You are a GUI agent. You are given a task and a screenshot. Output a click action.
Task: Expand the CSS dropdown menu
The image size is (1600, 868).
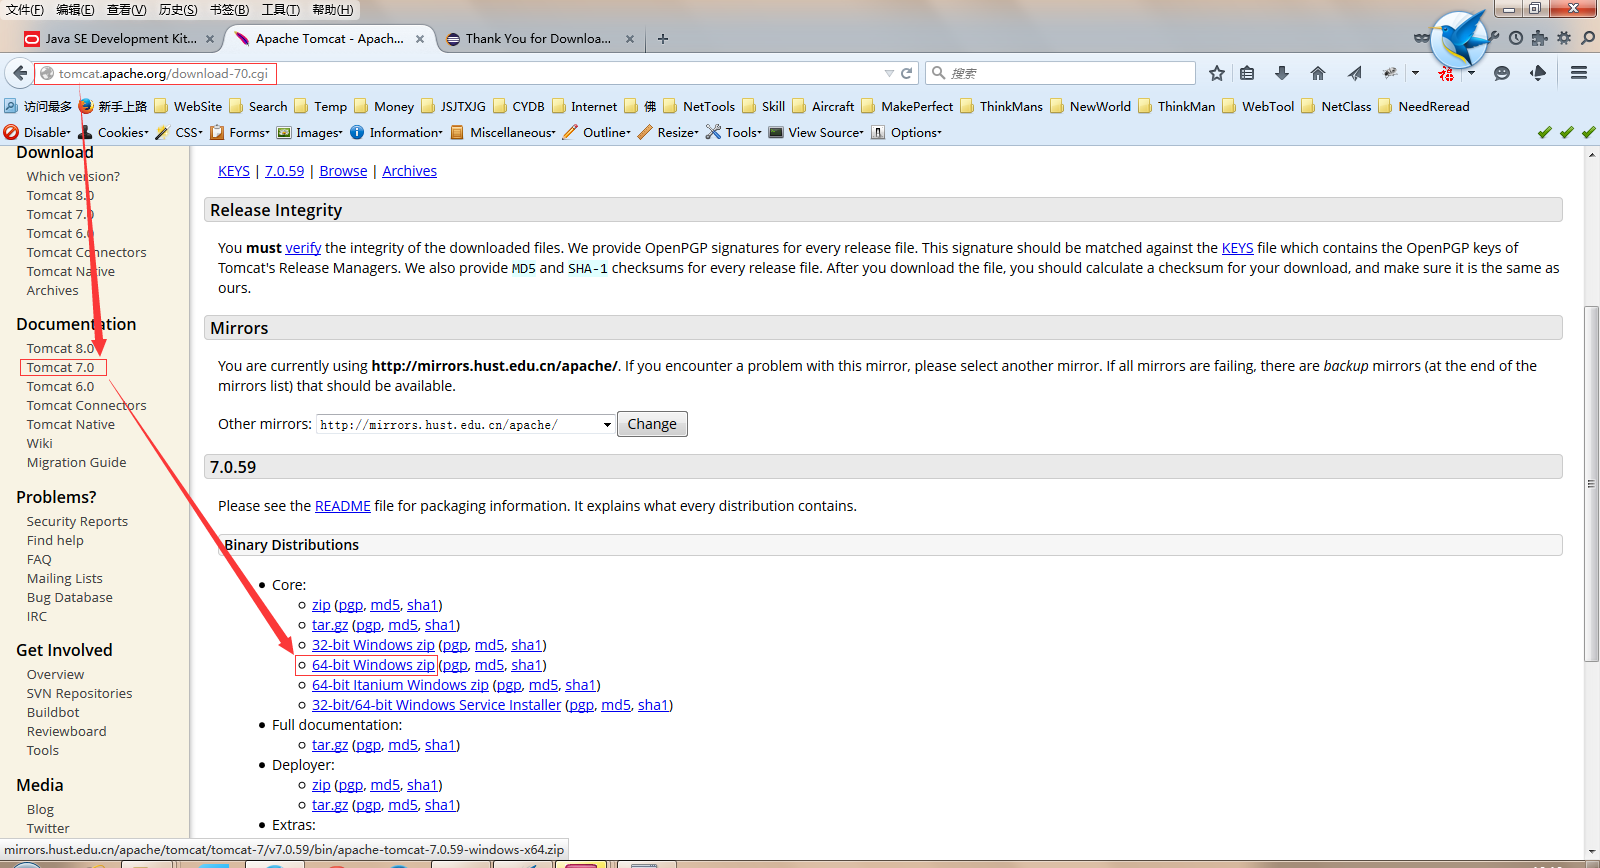point(179,132)
